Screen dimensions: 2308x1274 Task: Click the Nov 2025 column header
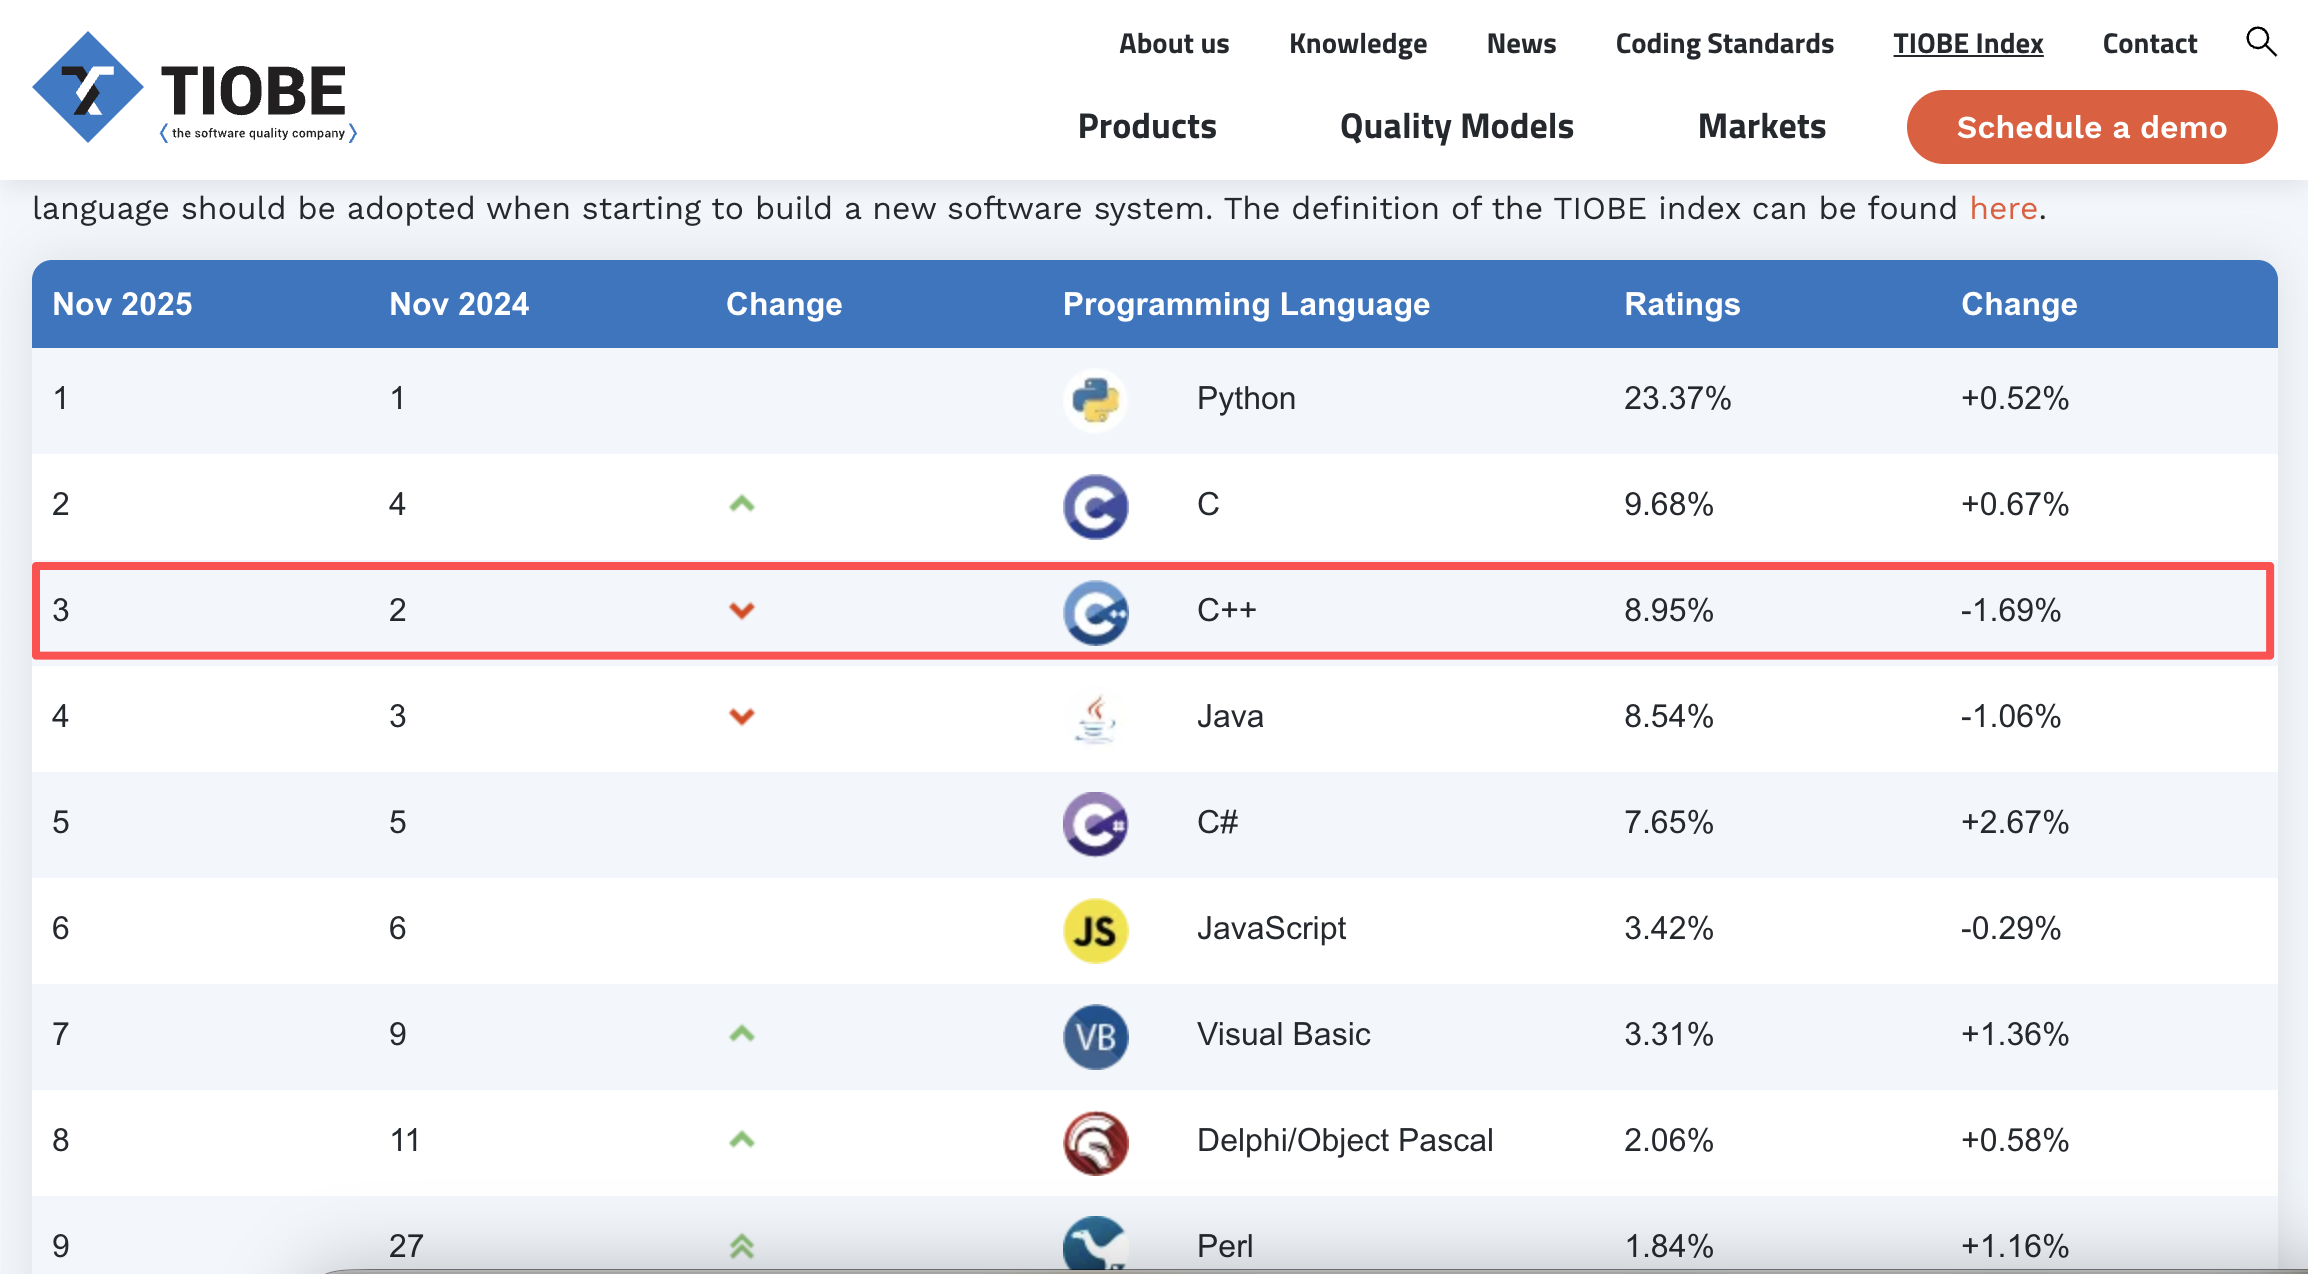[122, 304]
